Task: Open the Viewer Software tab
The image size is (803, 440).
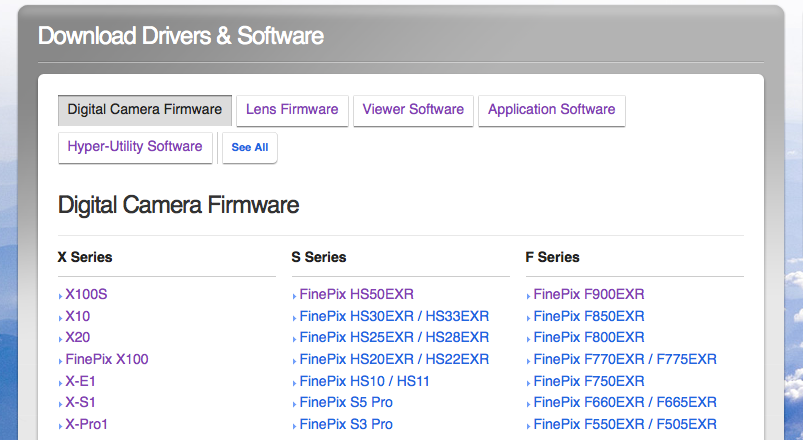Action: 413,110
